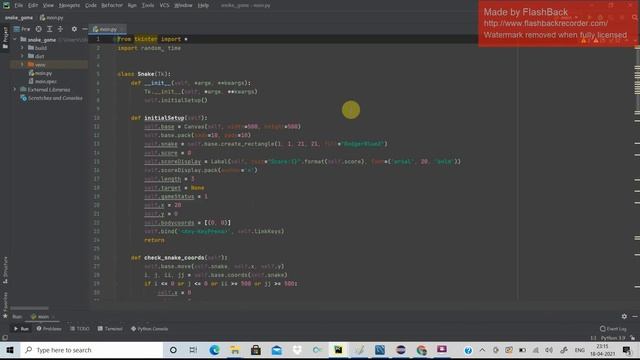Expand External Libraries node

(15, 89)
